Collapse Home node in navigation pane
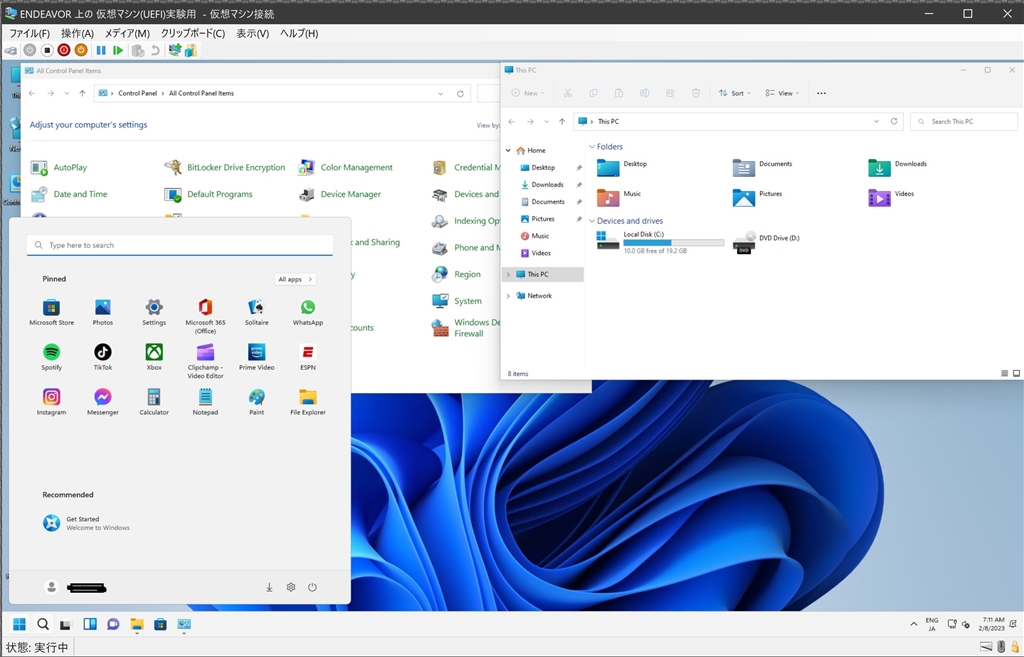Image resolution: width=1024 pixels, height=657 pixels. [509, 150]
